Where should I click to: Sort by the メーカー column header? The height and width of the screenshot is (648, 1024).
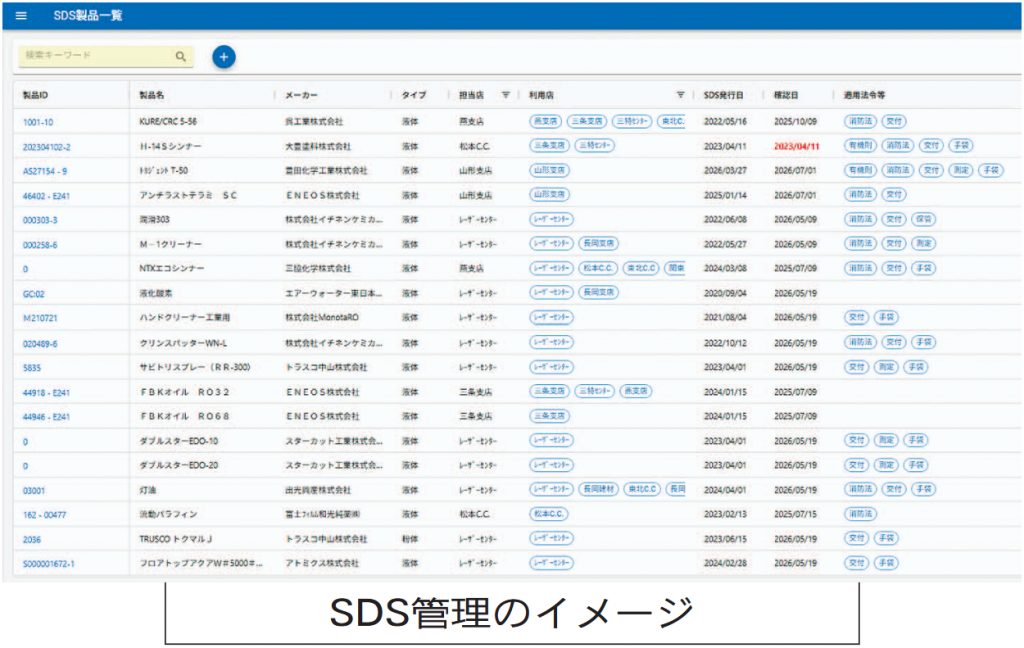301,95
